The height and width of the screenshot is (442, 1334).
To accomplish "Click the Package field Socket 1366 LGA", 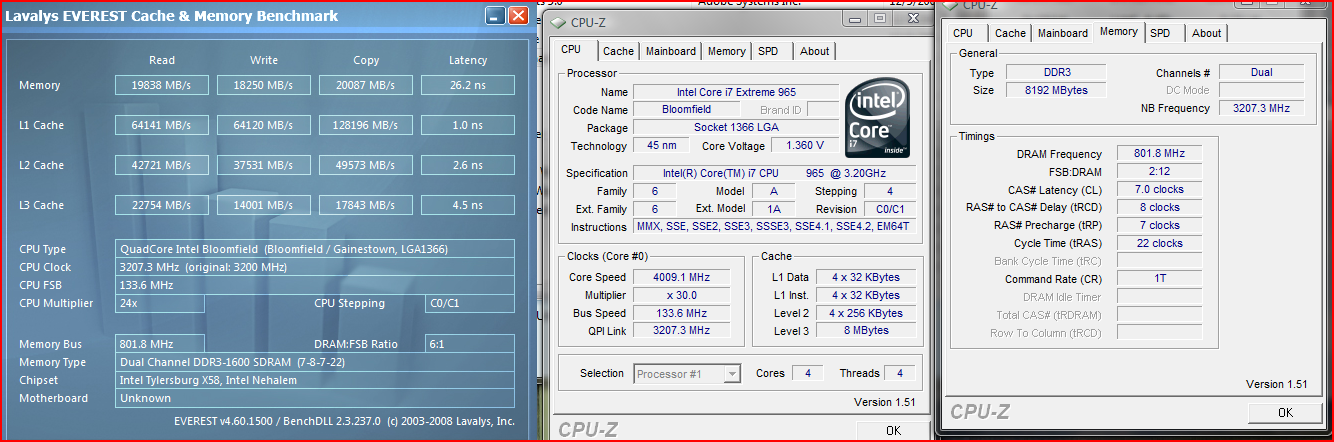I will pos(736,128).
